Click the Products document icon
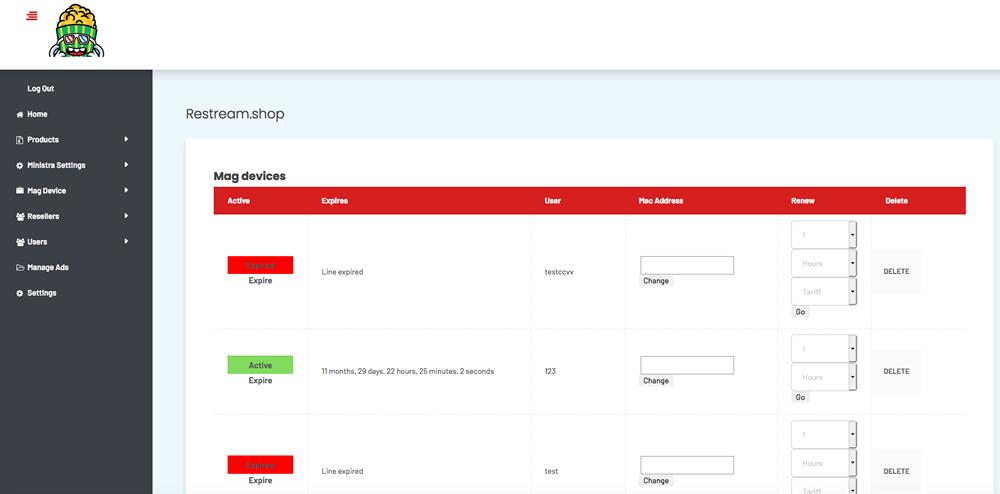 click(20, 140)
